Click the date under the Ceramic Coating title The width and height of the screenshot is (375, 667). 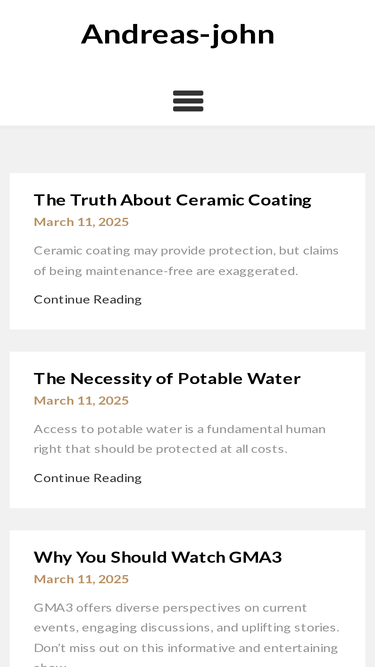[x=81, y=222]
